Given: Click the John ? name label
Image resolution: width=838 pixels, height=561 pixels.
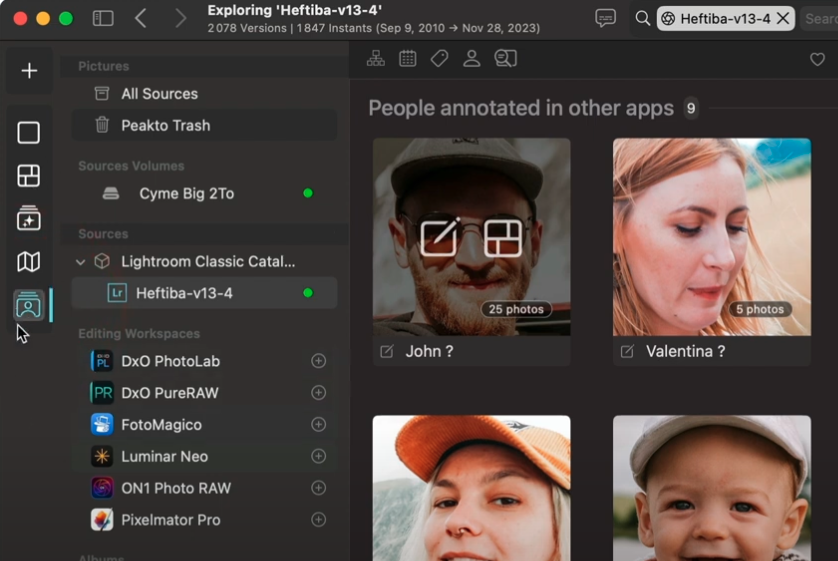Looking at the screenshot, I should 429,351.
